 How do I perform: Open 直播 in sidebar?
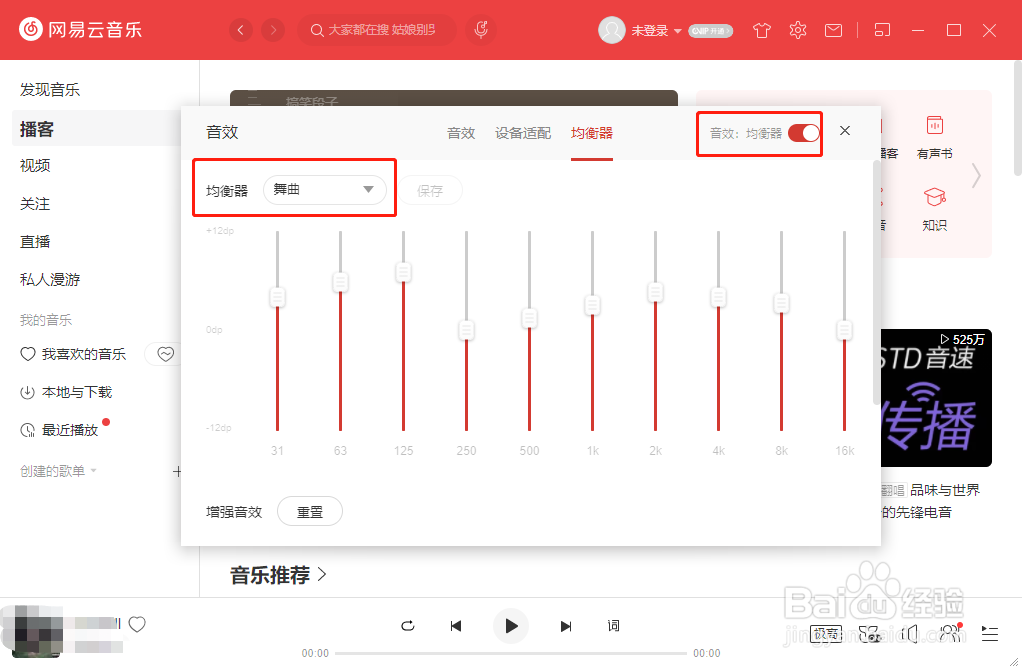click(x=35, y=242)
